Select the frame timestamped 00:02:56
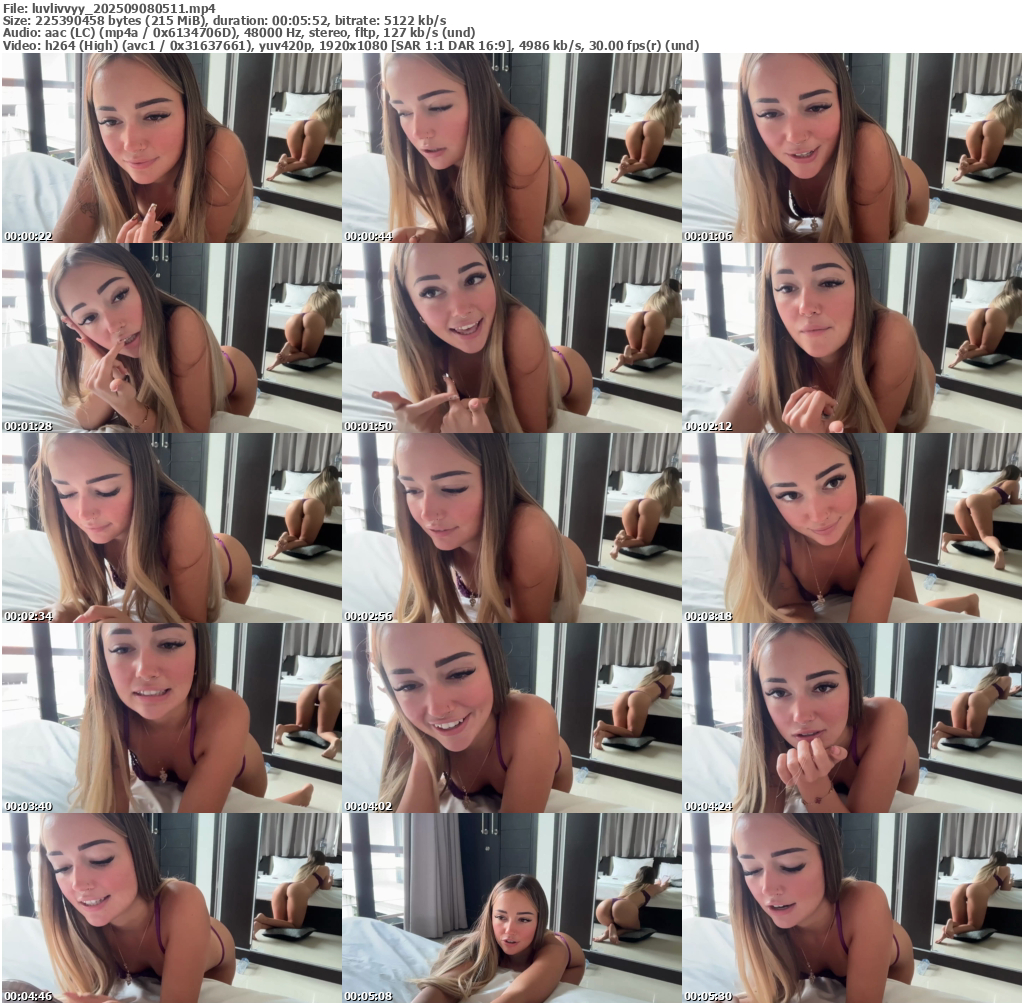 (511, 528)
